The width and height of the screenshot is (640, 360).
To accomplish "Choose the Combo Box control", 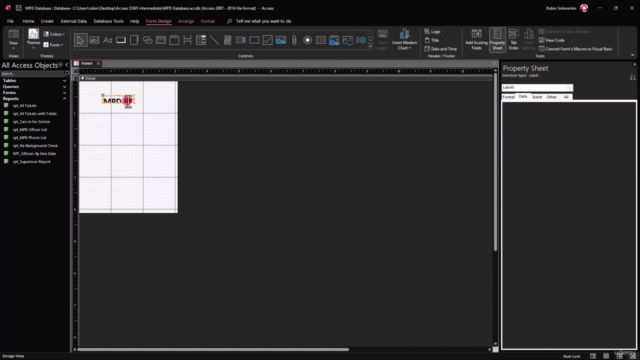I will (x=201, y=40).
